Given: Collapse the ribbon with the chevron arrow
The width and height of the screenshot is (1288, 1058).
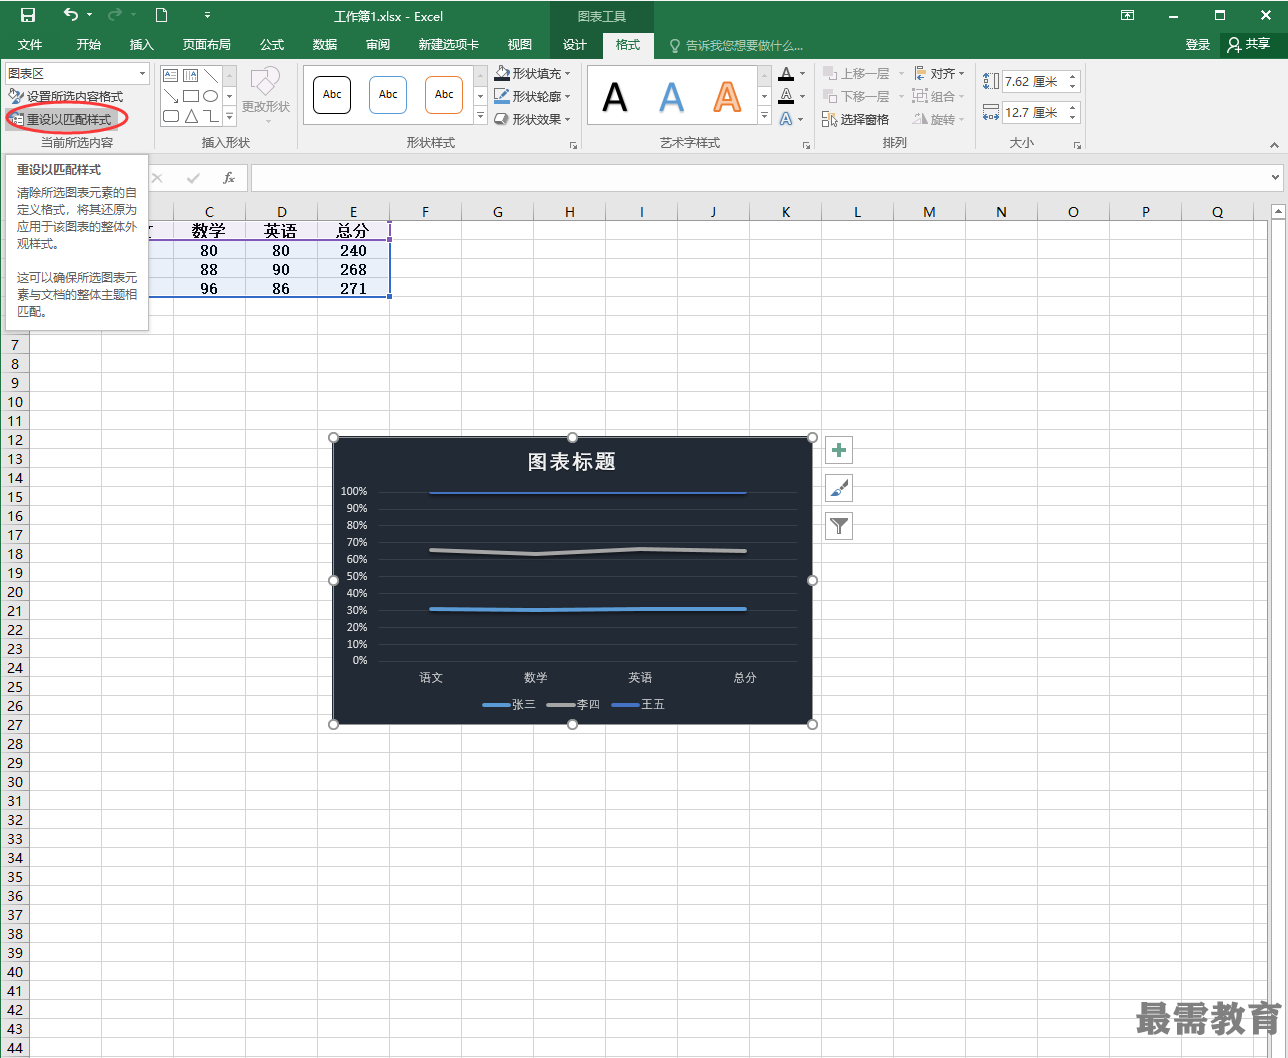Looking at the screenshot, I should [x=1274, y=145].
